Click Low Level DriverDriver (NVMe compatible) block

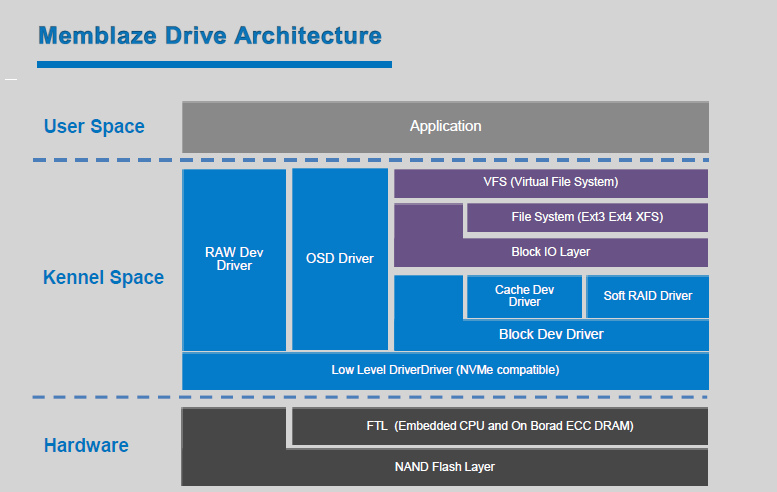[445, 371]
